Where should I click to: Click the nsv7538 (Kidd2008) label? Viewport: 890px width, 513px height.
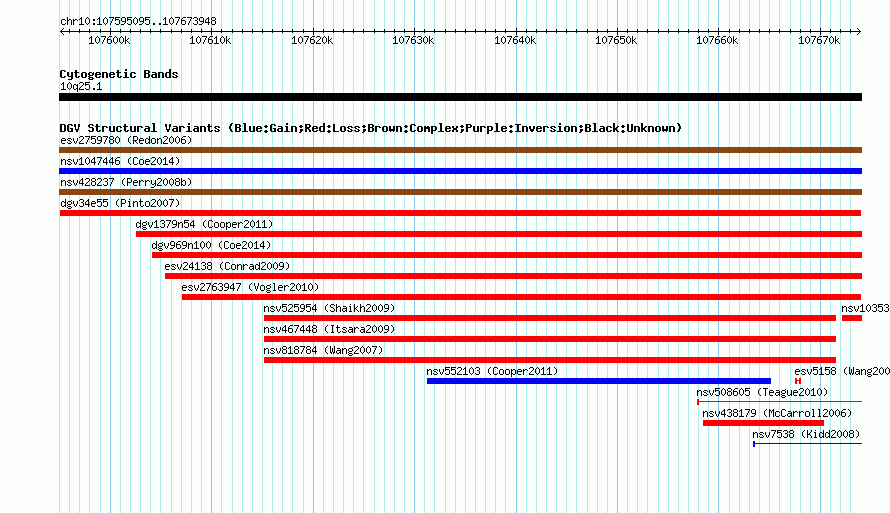[x=806, y=434]
